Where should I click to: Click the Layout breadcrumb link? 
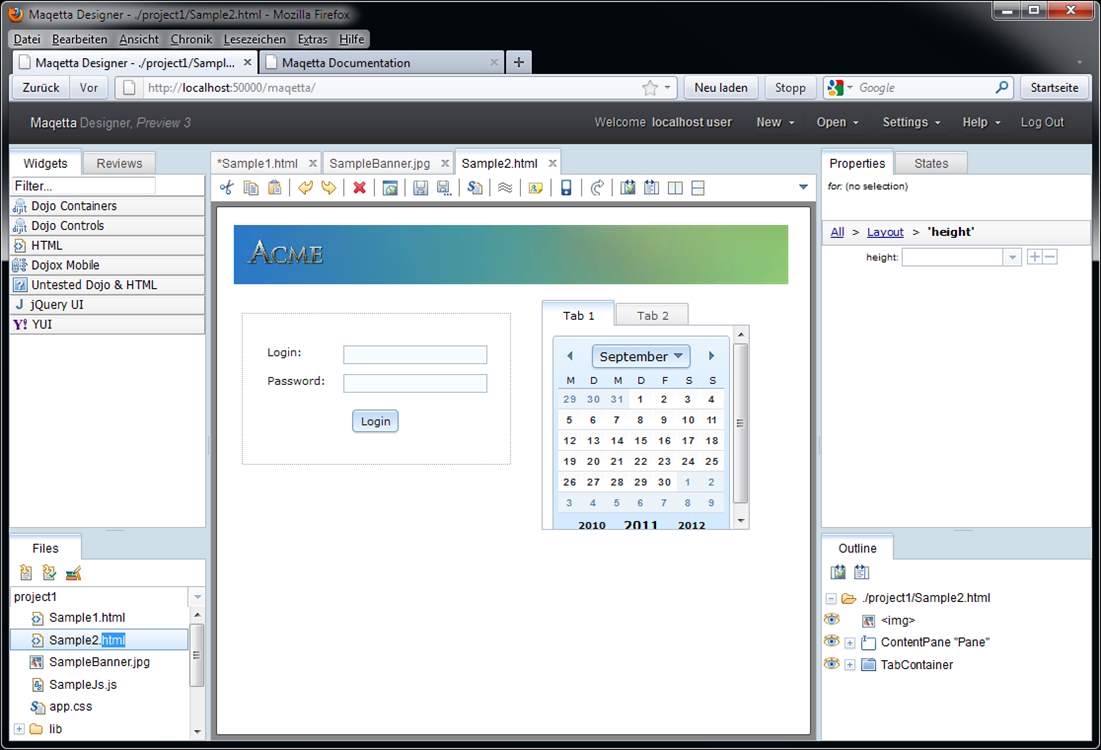pyautogui.click(x=885, y=232)
